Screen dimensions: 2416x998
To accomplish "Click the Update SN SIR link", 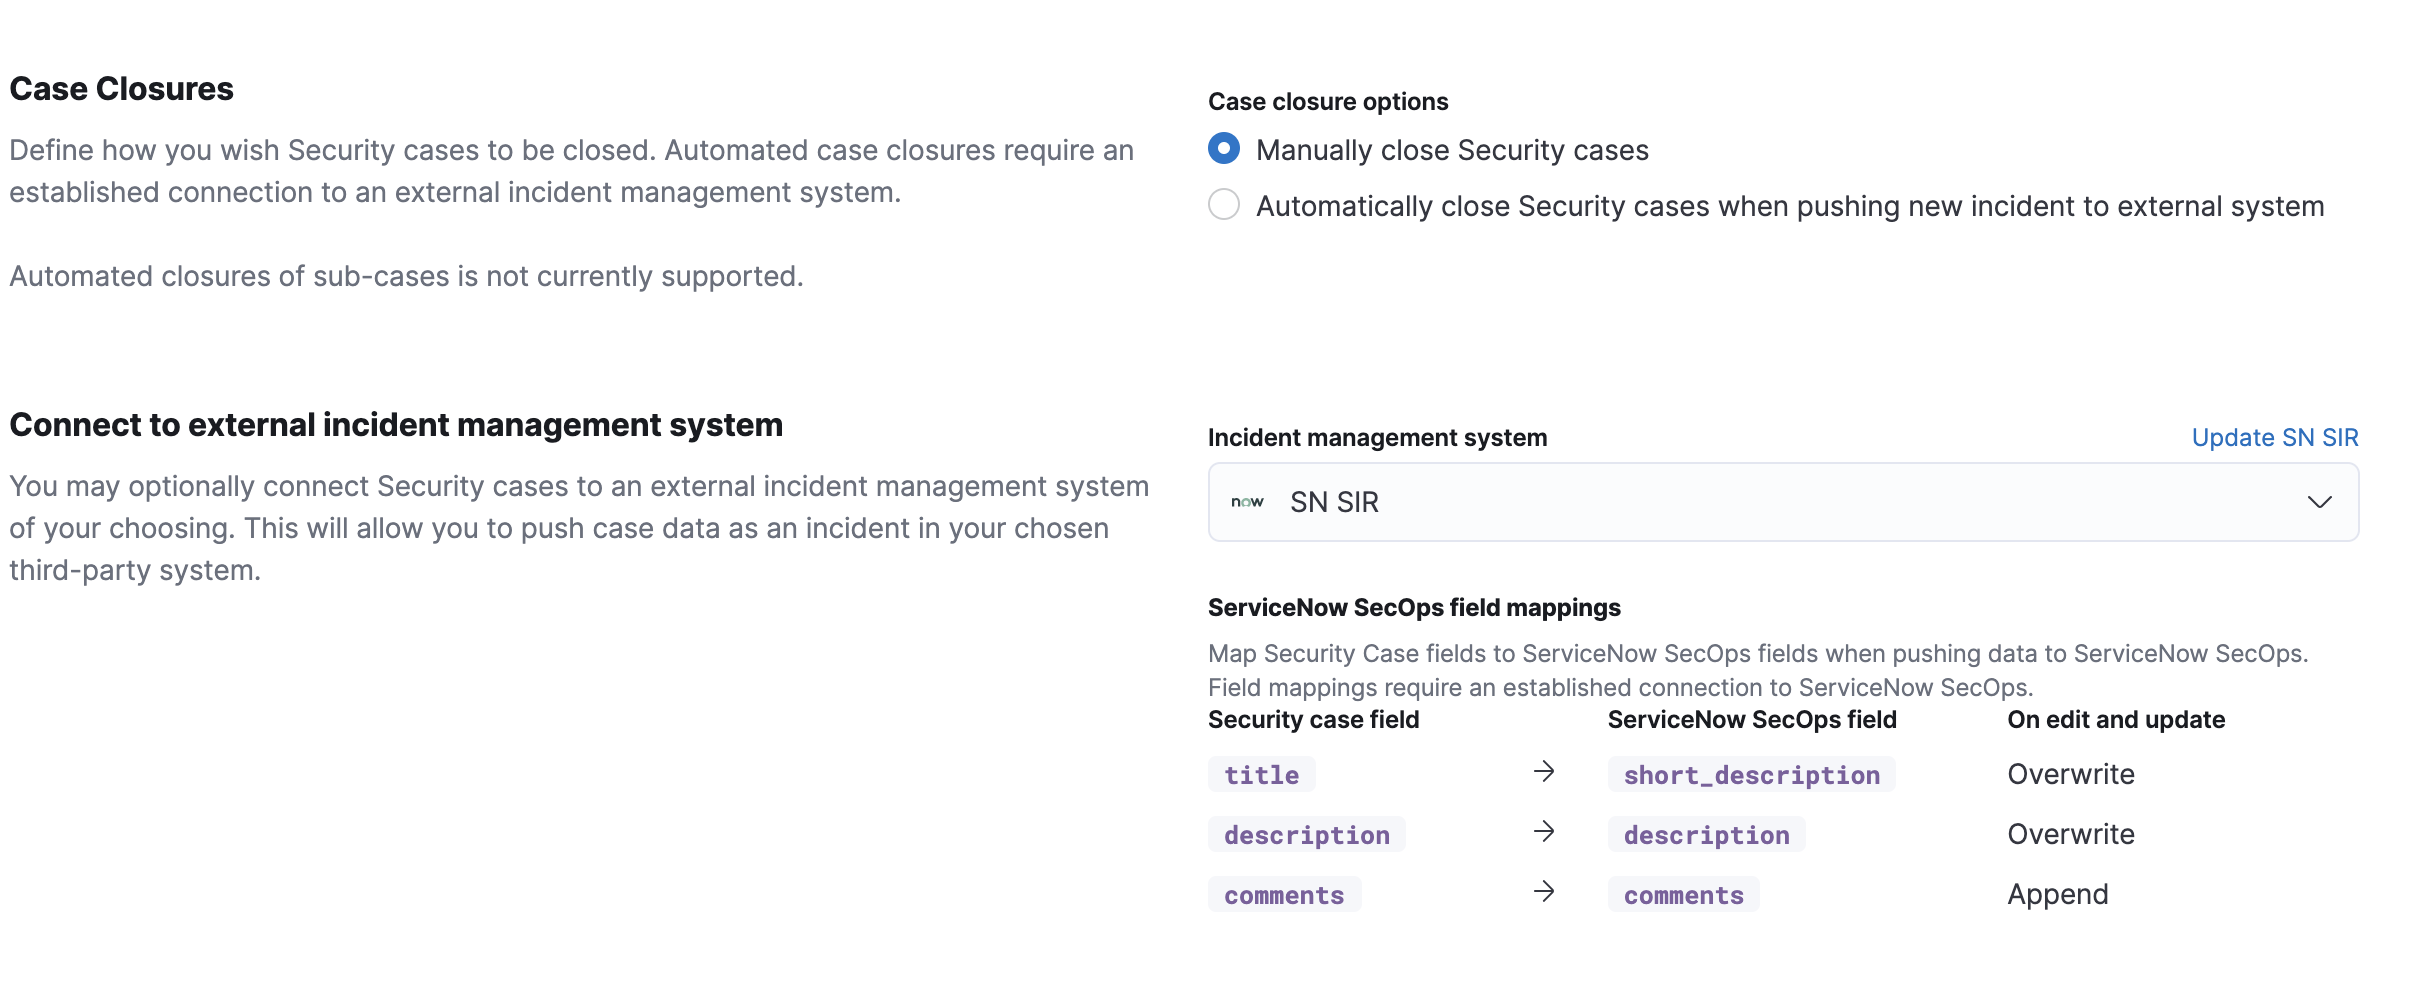I will tap(2274, 438).
